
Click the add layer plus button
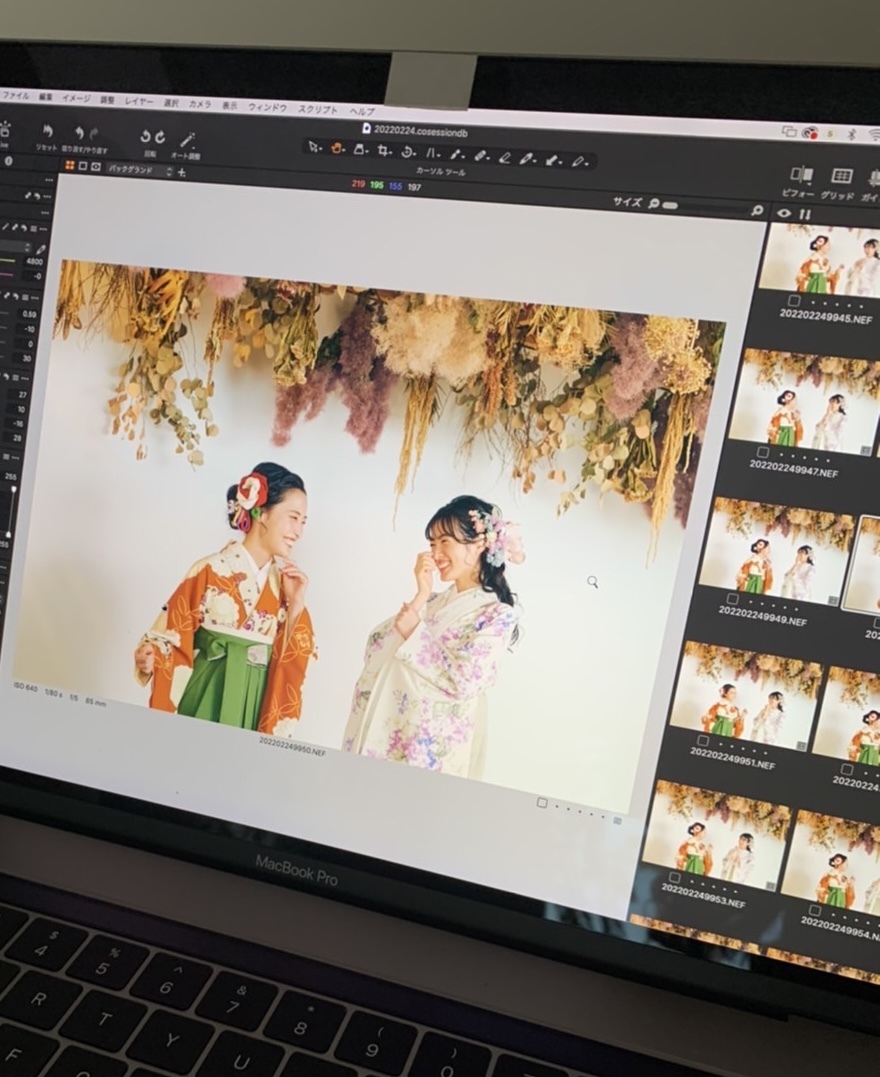[x=182, y=172]
